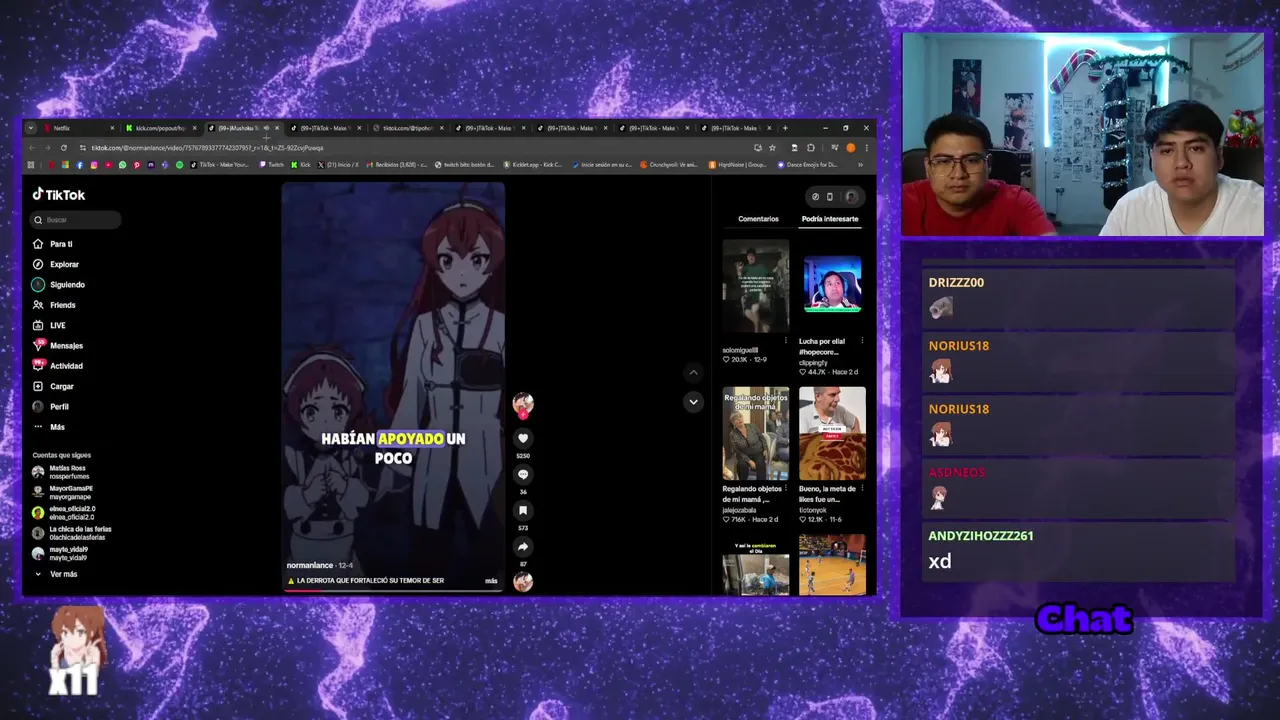Viewport: 1280px width, 720px height.
Task: Open the Spotify bookmark icon
Action: pyautogui.click(x=179, y=165)
